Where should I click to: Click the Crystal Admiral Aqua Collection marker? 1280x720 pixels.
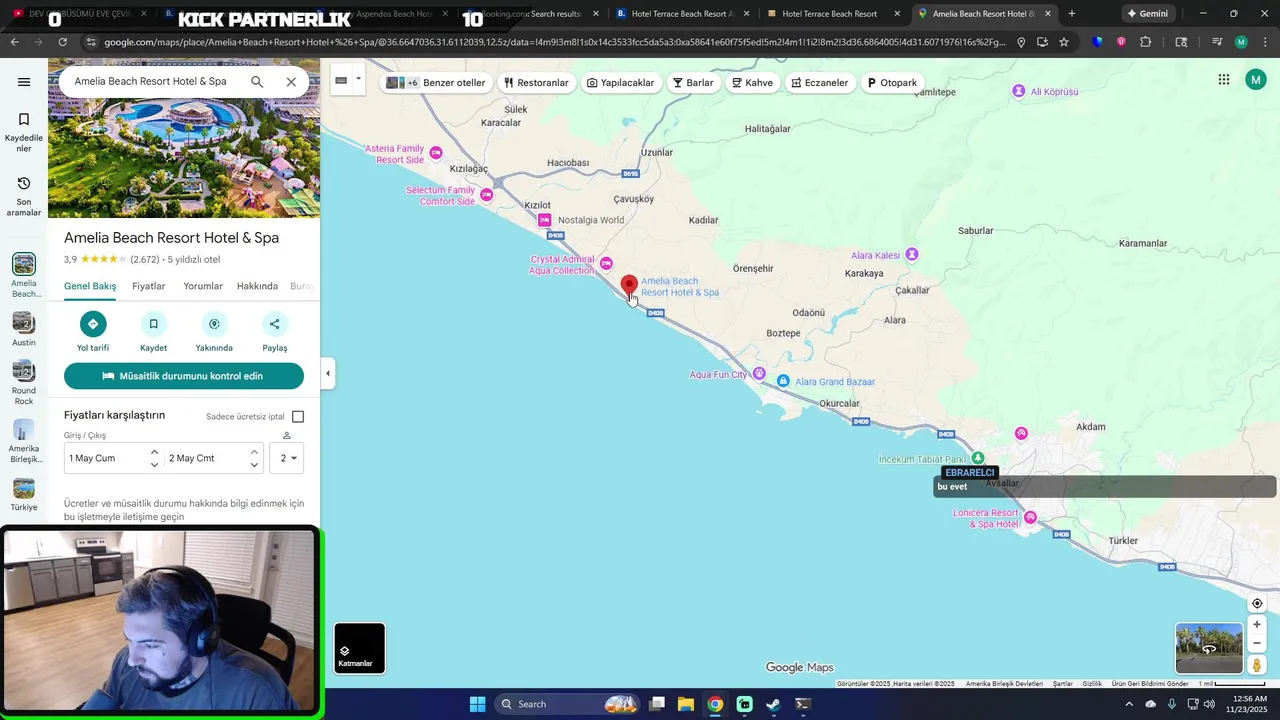pos(606,264)
